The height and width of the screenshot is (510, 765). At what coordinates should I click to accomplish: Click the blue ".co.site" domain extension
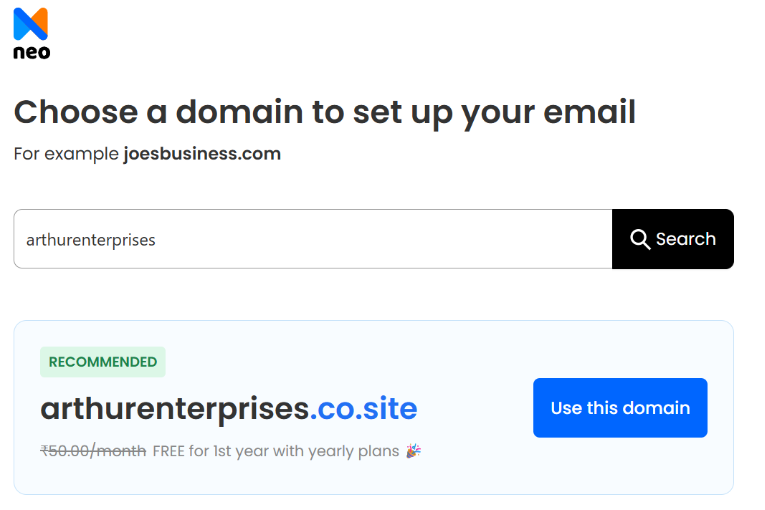(x=363, y=408)
